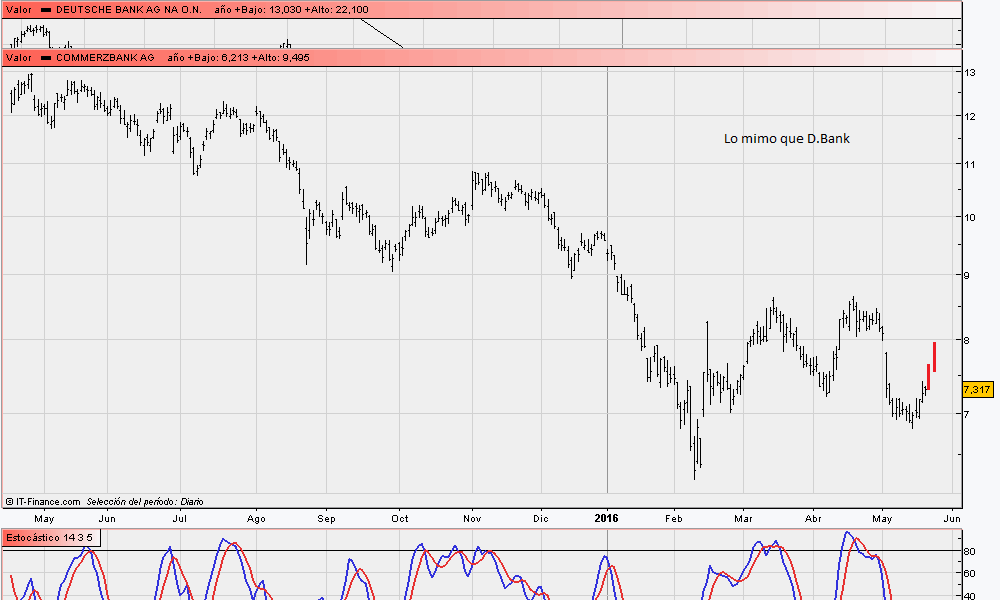The height and width of the screenshot is (600, 1000).
Task: Open the IT-Finance.com link
Action: [47, 502]
